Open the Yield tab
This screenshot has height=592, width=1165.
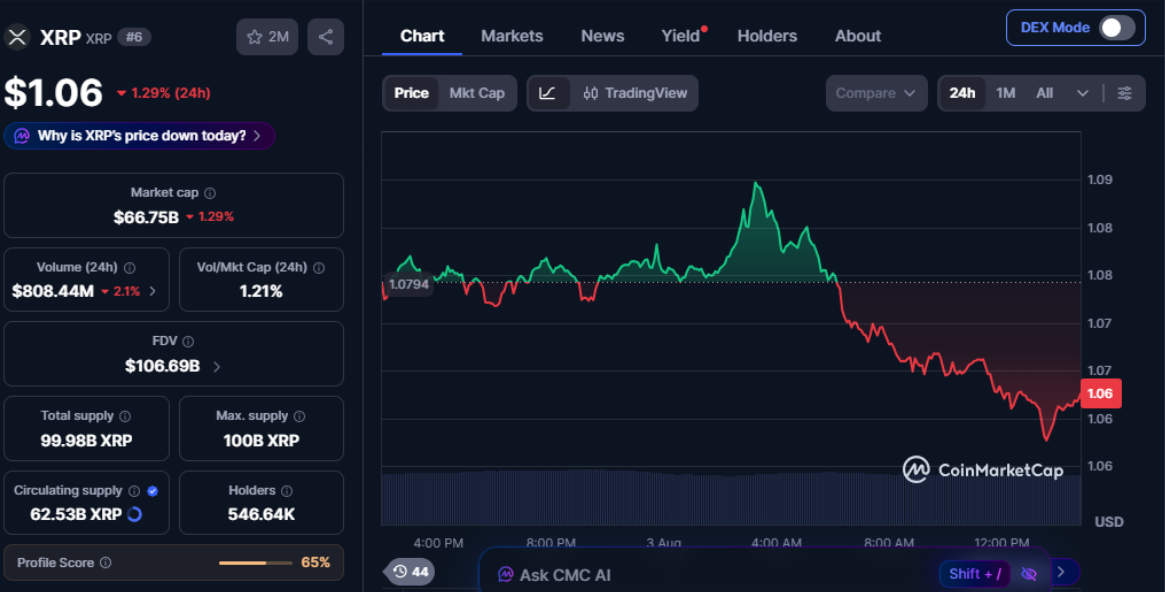681,36
